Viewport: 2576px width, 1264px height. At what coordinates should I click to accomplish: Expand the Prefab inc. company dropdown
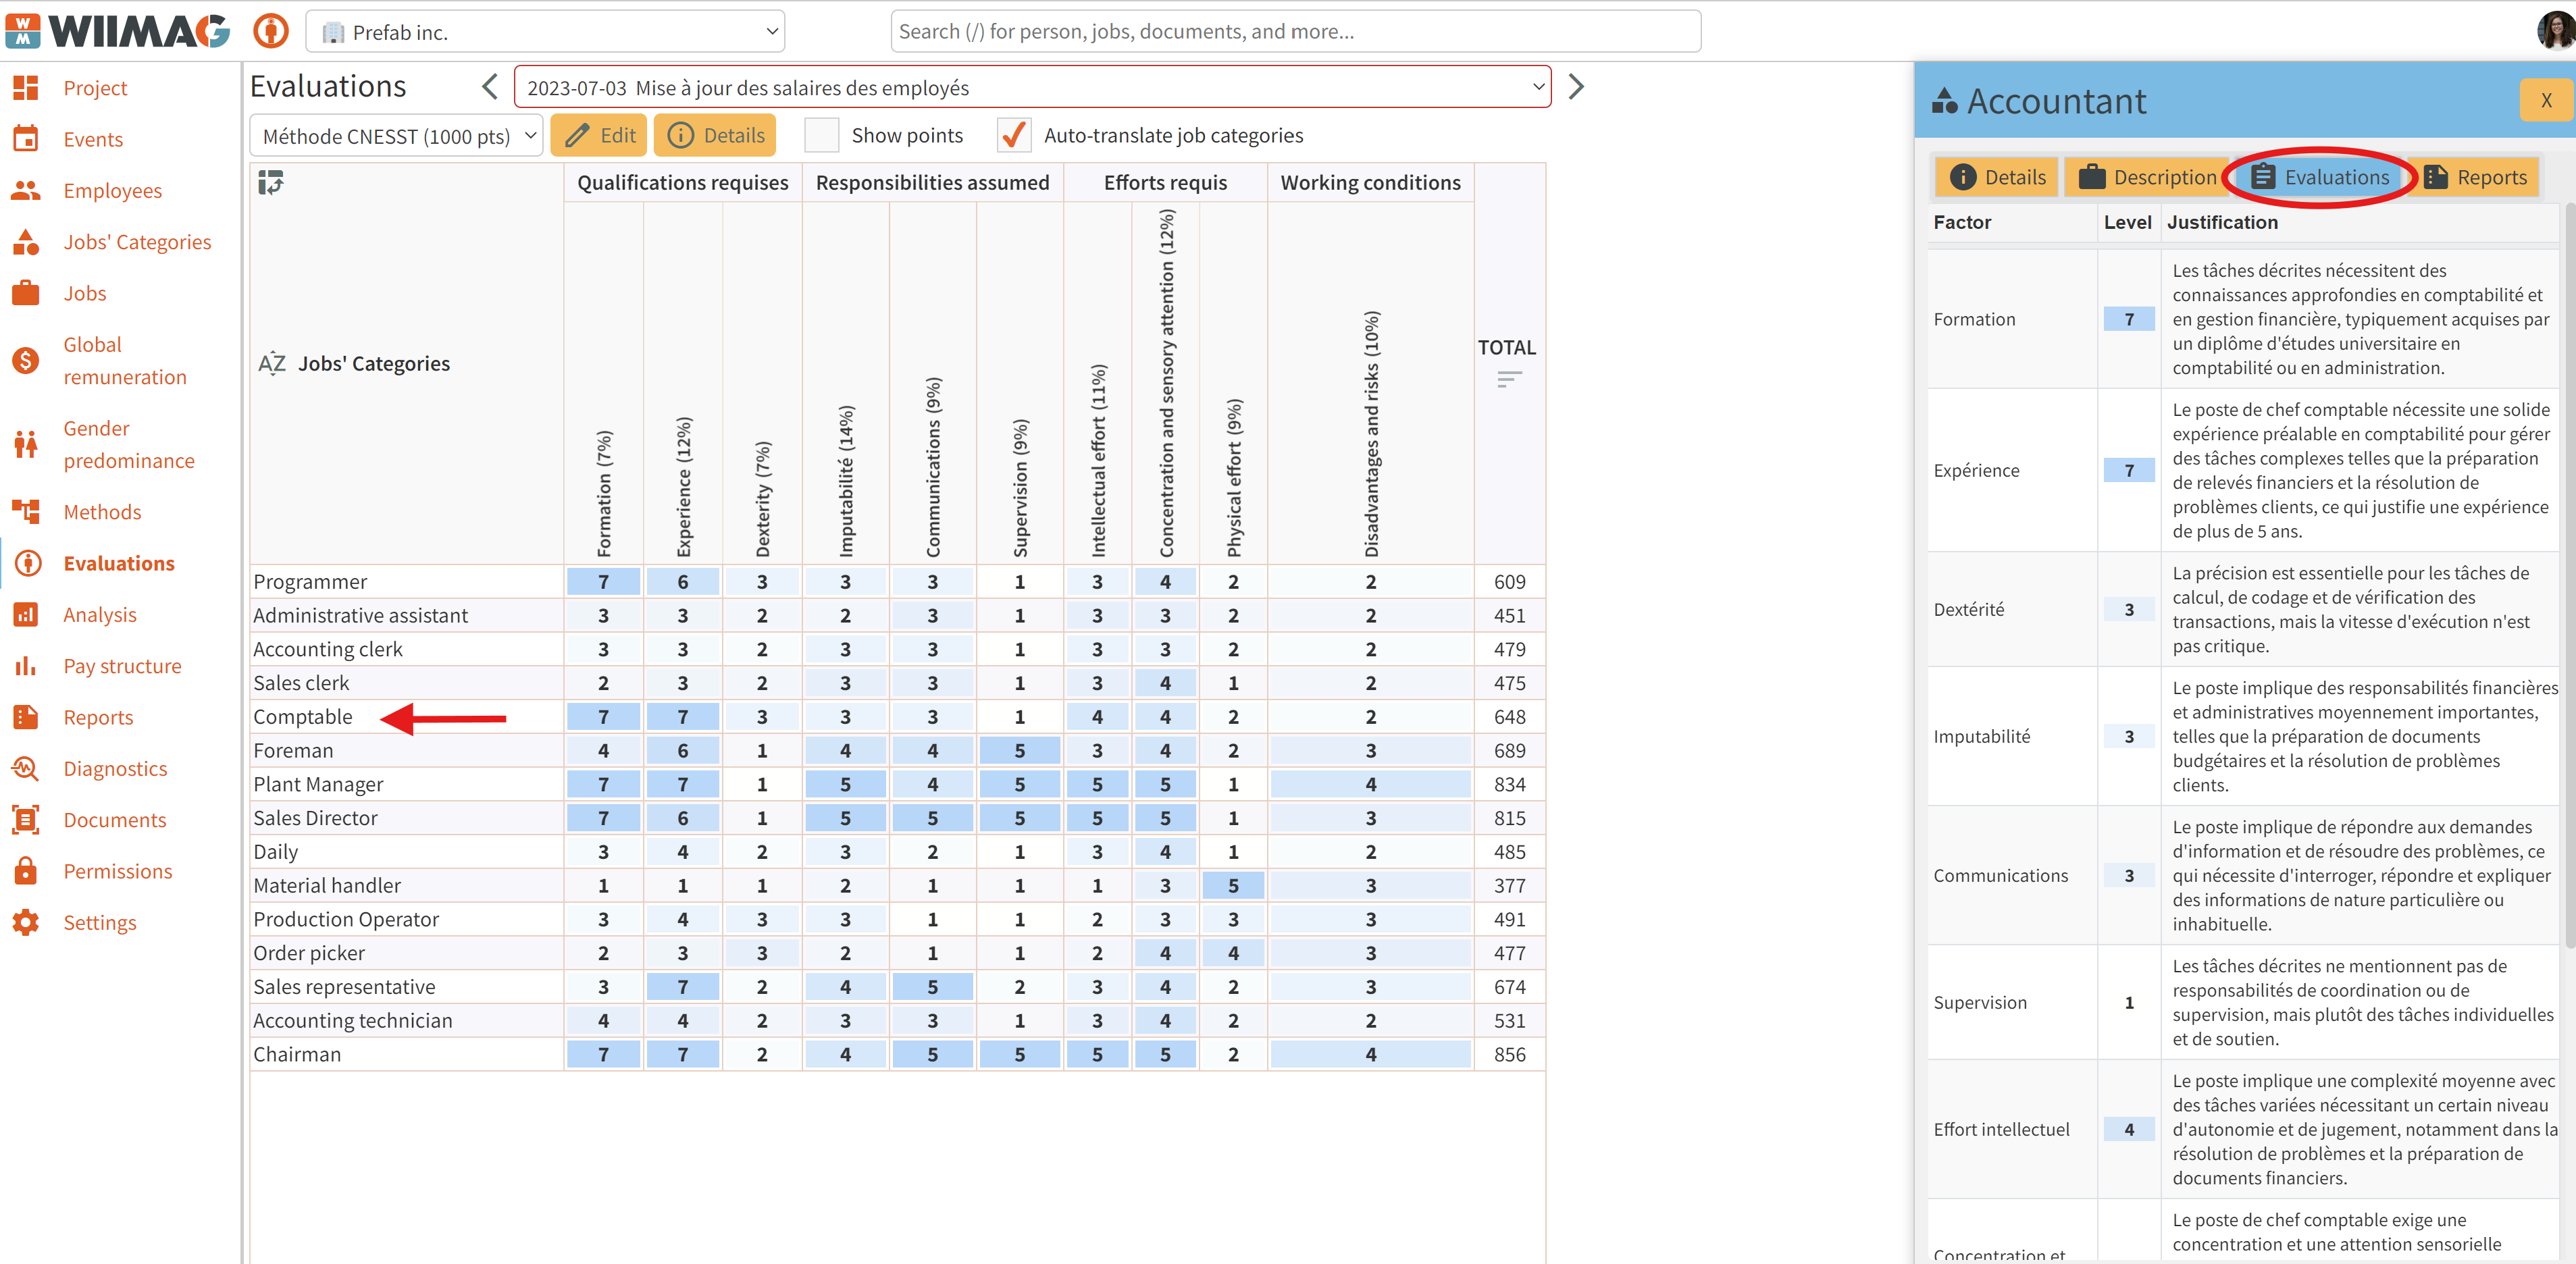[545, 31]
